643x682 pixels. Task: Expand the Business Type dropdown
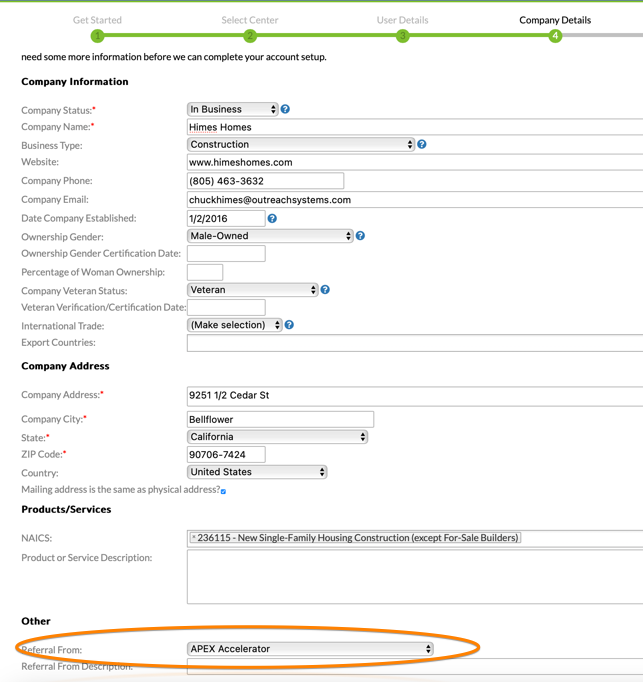point(300,144)
